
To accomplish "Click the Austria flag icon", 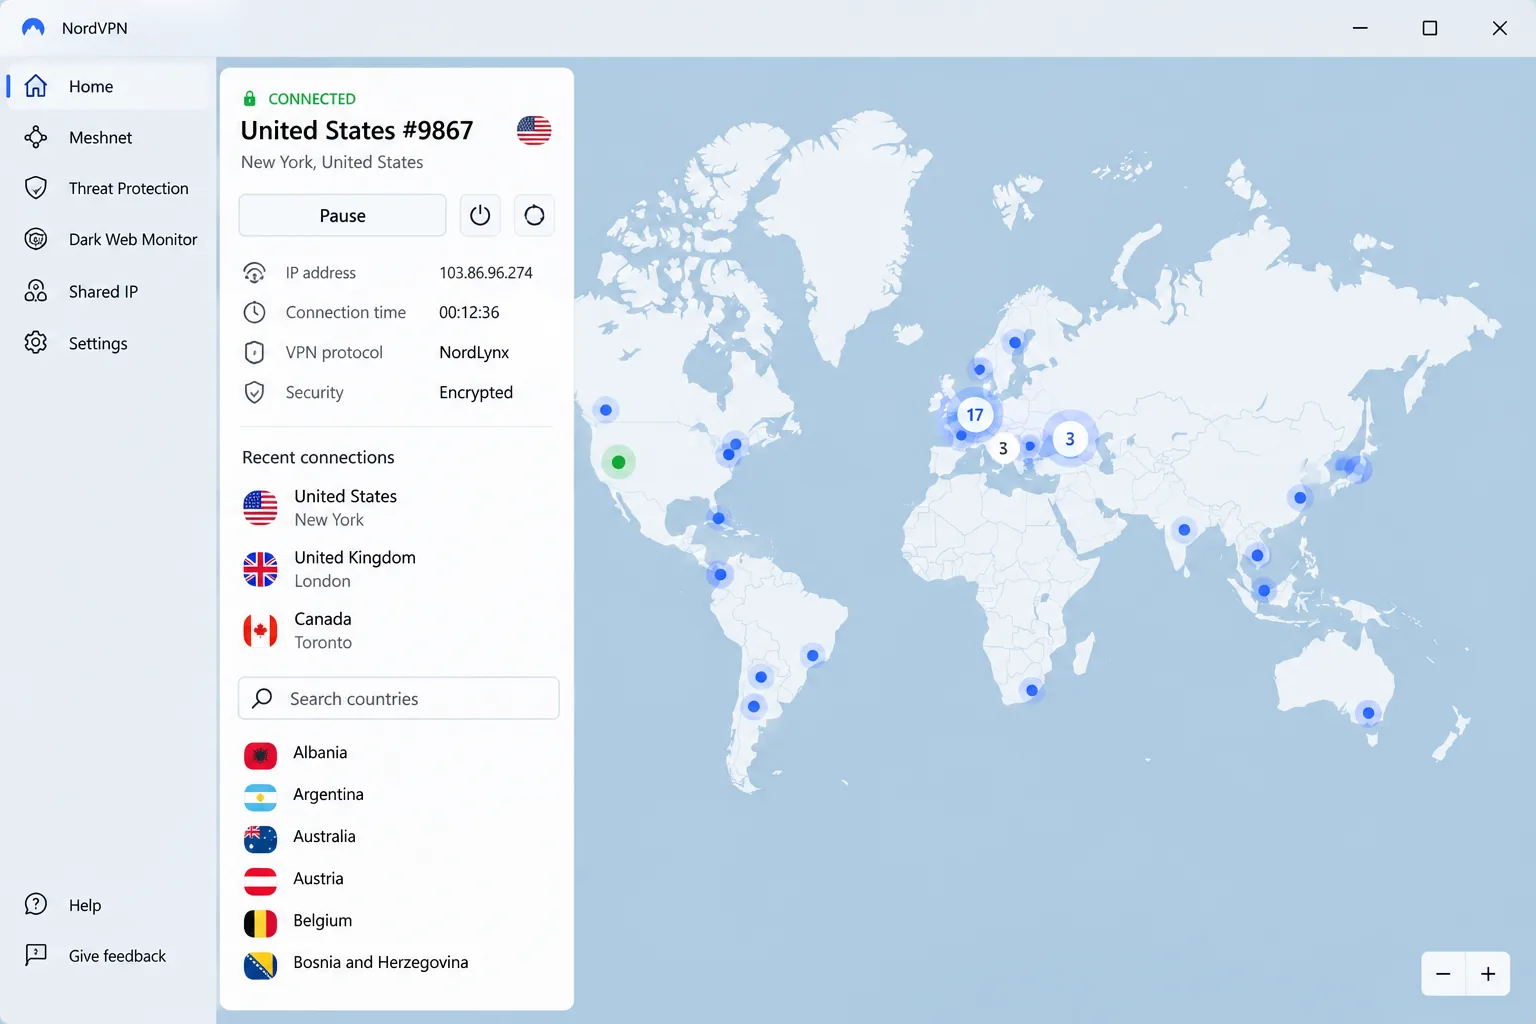I will click(260, 880).
